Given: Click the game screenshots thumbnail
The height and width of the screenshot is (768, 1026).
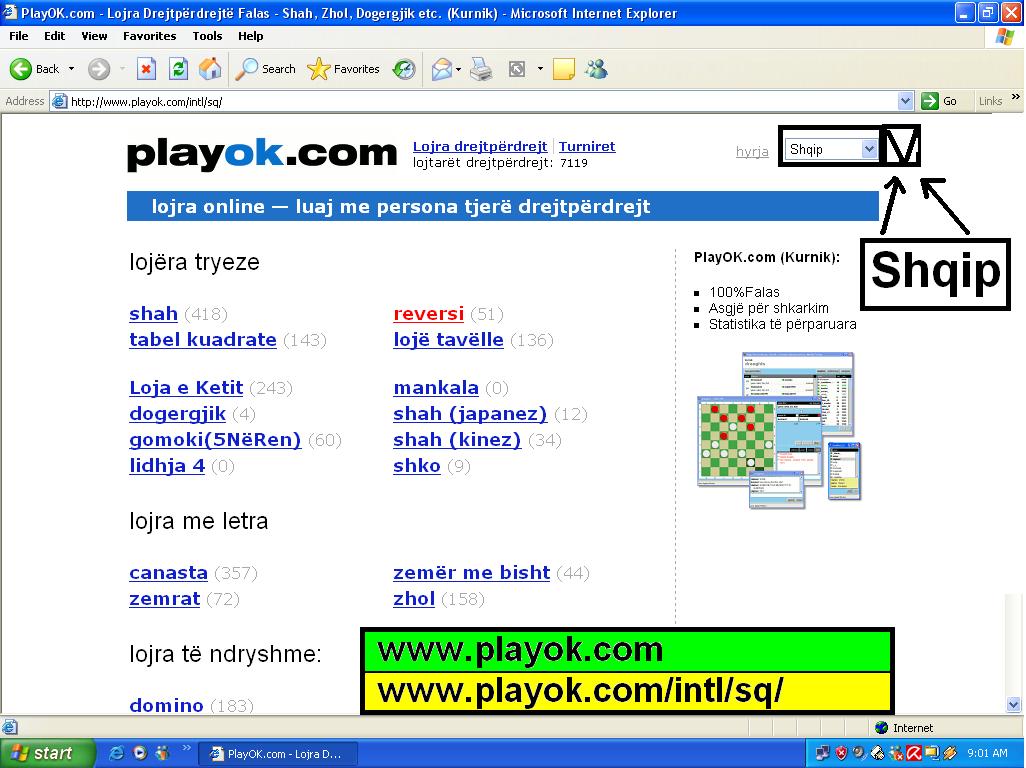Looking at the screenshot, I should [779, 430].
